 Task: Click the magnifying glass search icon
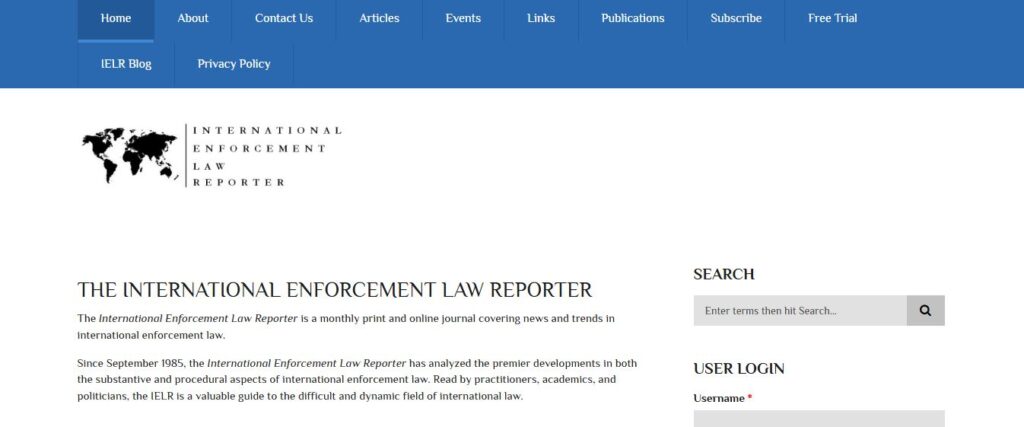pyautogui.click(x=925, y=311)
